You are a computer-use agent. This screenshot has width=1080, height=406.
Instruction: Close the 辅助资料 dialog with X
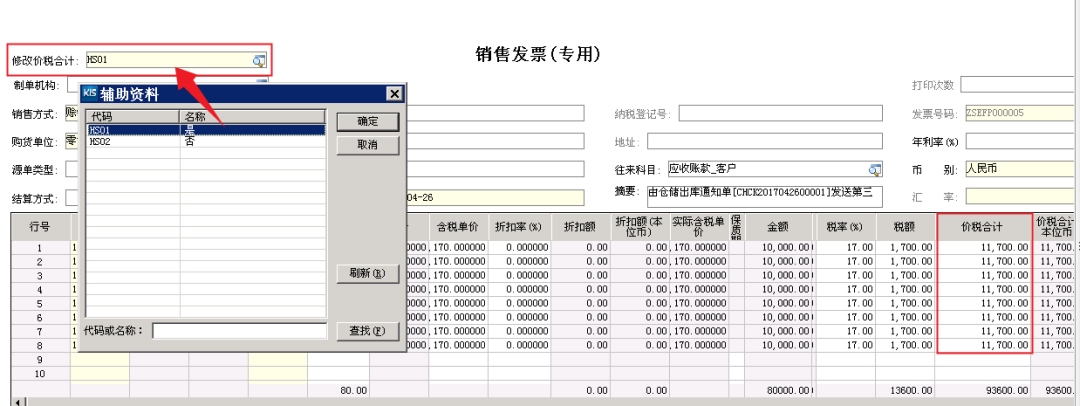point(393,93)
